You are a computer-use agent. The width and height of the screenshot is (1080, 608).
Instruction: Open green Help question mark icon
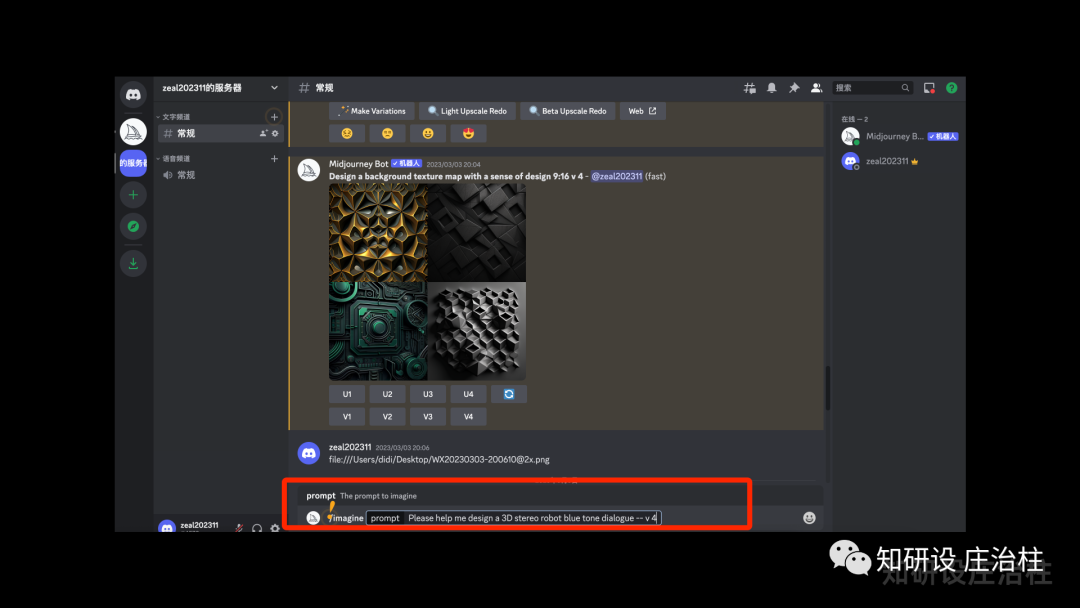(x=951, y=88)
